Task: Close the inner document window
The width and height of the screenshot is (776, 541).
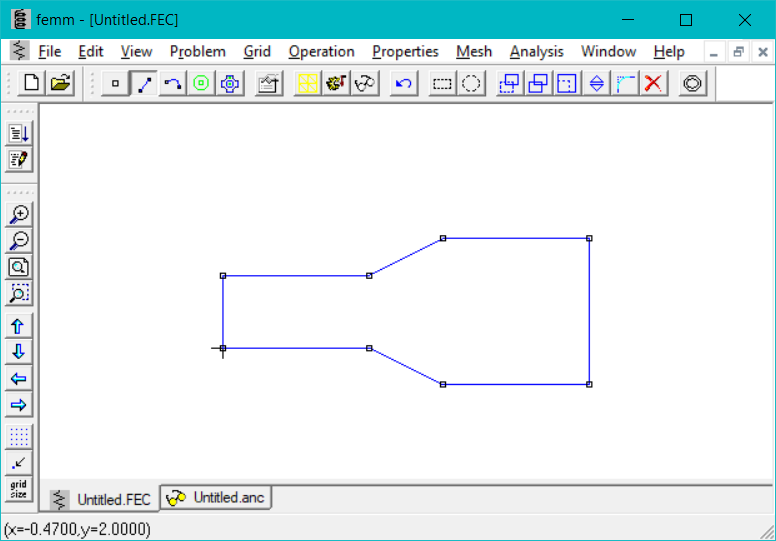Action: tap(763, 52)
